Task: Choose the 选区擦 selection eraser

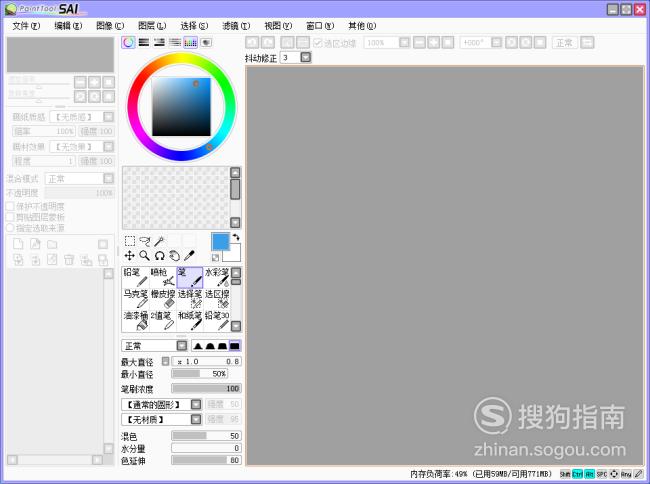Action: (217, 299)
